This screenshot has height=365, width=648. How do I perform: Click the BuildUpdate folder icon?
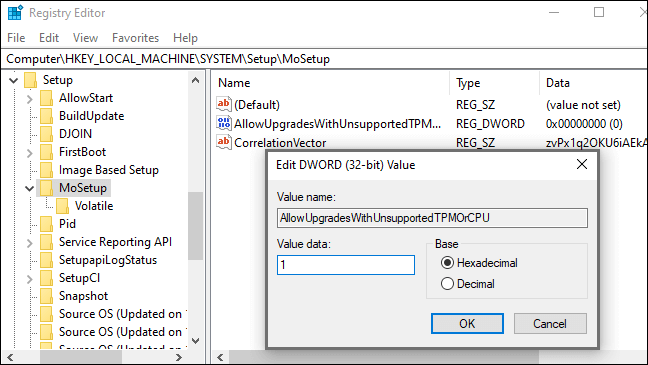pos(46,116)
